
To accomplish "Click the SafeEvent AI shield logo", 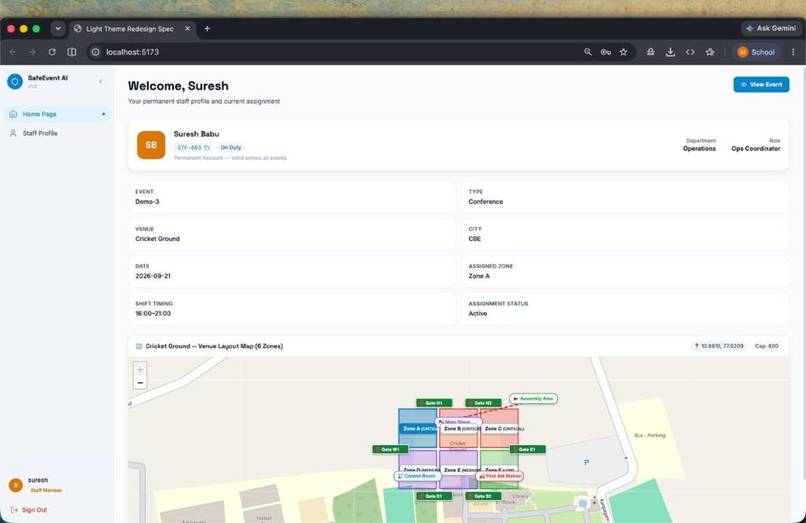I will [x=15, y=81].
